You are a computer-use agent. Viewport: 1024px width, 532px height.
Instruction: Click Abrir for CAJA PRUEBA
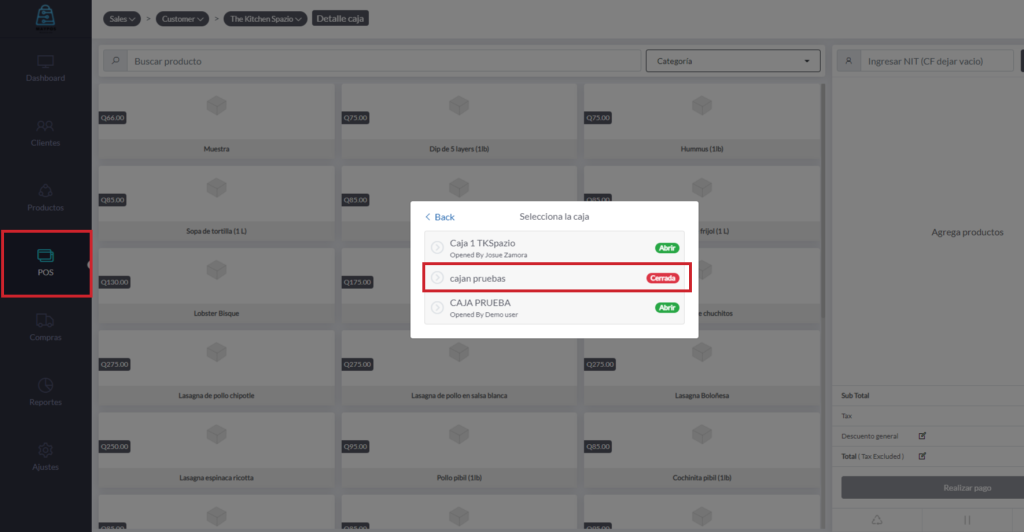tap(667, 308)
